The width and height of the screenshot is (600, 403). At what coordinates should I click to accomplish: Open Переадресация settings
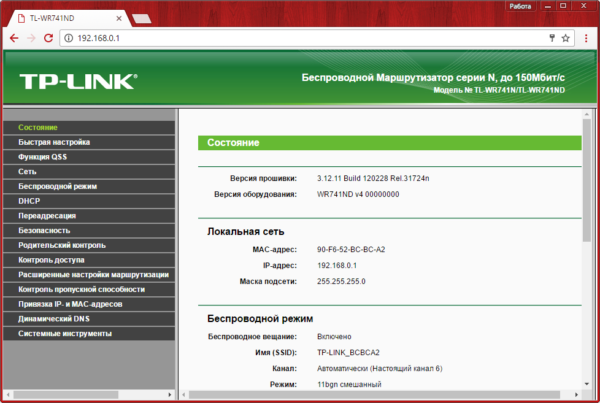89,216
